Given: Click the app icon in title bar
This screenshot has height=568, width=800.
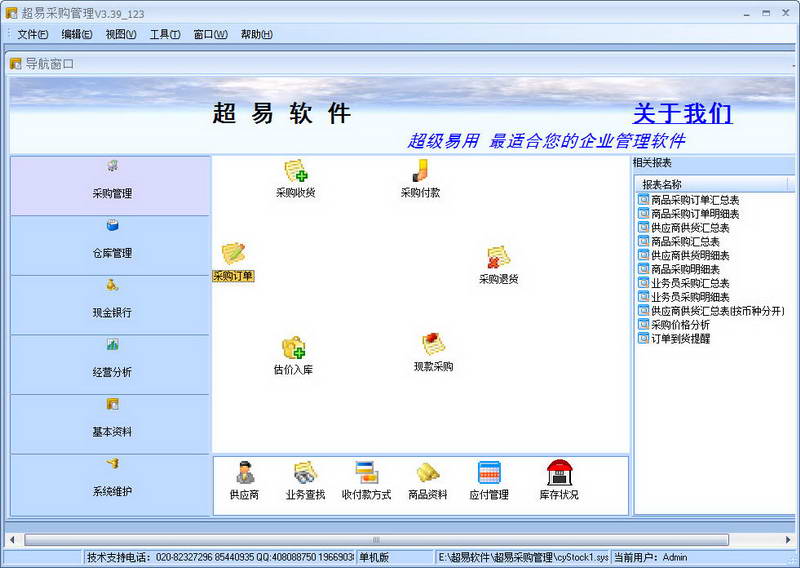Looking at the screenshot, I should 11,13.
